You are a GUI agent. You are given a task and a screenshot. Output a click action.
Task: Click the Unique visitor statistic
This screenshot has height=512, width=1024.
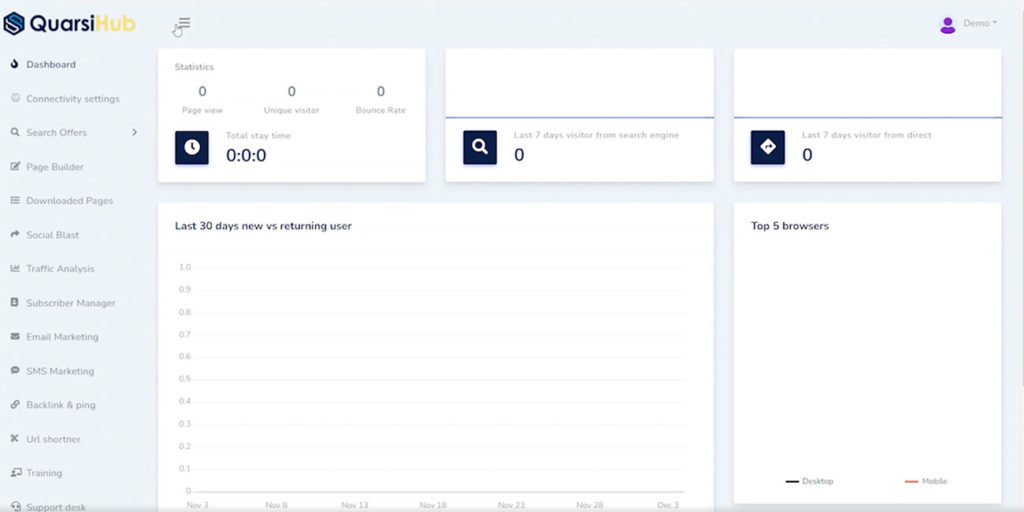coord(291,100)
